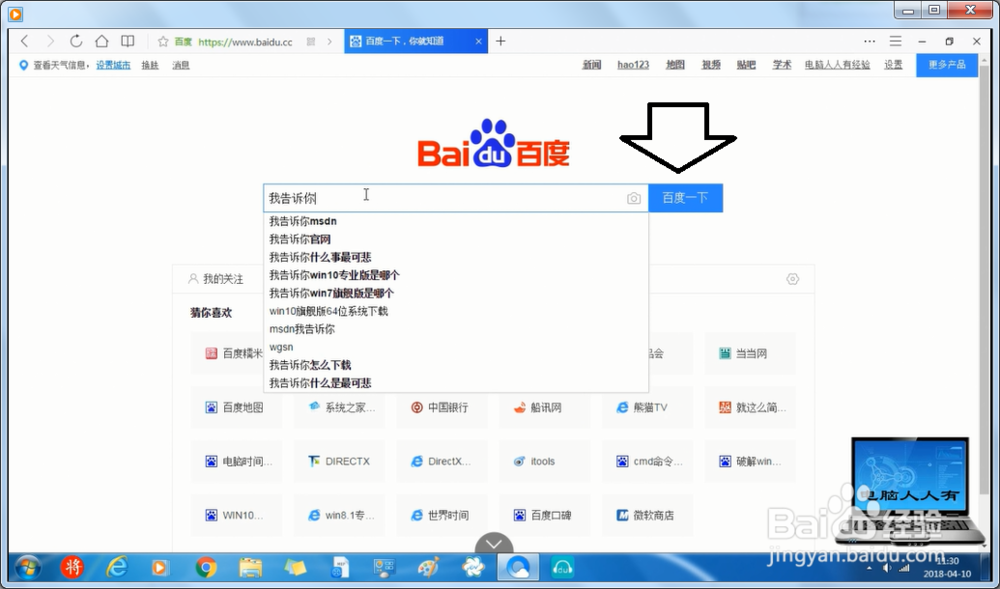Launch Internet Explorer from the taskbar
This screenshot has width=1000, height=589.
point(117,567)
